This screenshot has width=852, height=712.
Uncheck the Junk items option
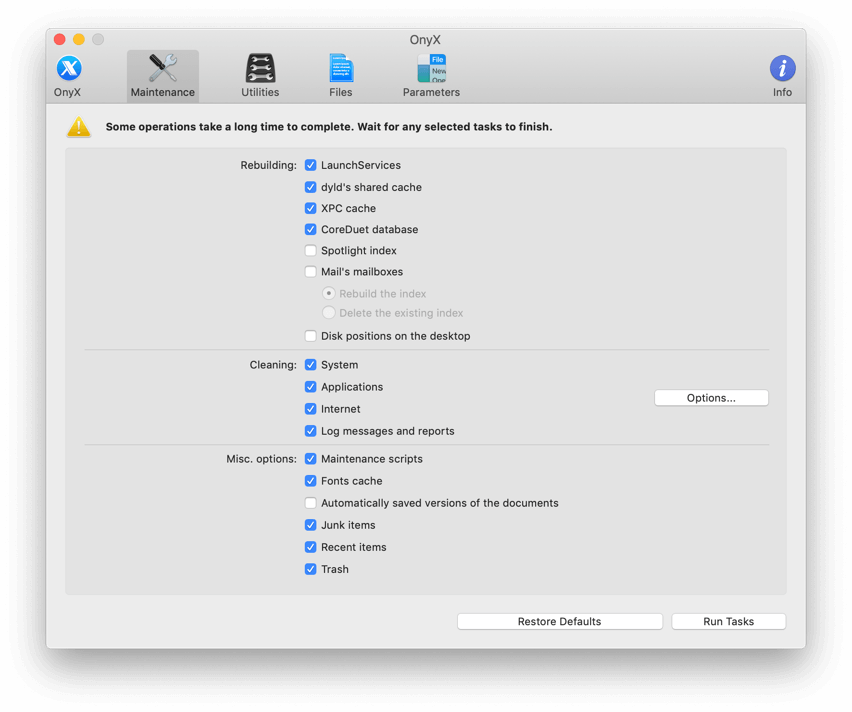[x=311, y=525]
